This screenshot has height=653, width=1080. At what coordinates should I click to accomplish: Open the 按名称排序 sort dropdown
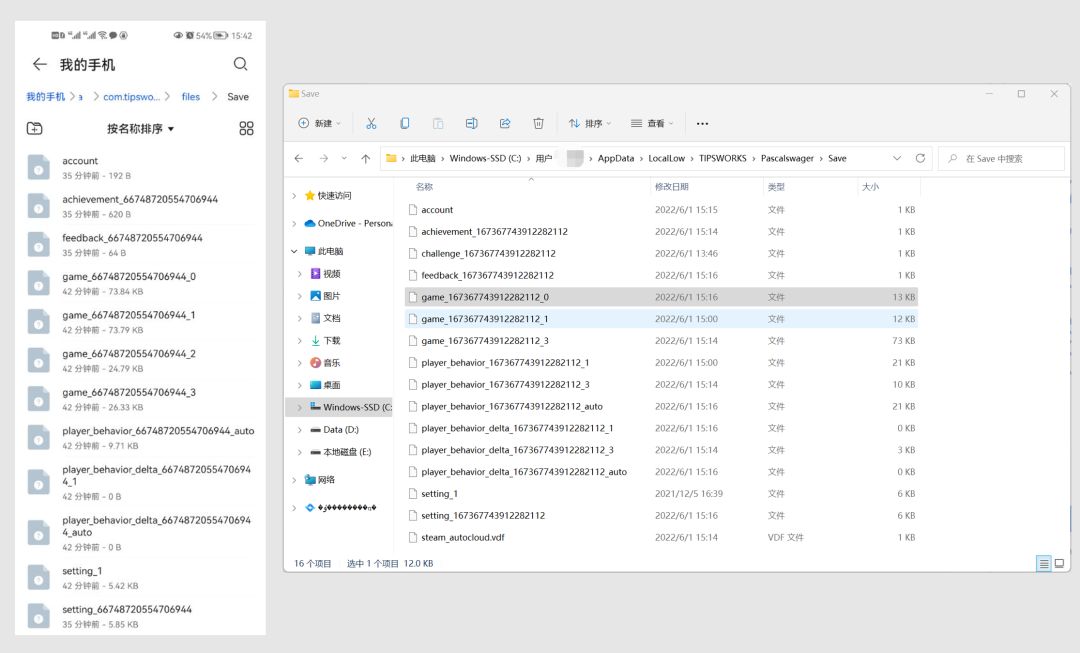(140, 129)
